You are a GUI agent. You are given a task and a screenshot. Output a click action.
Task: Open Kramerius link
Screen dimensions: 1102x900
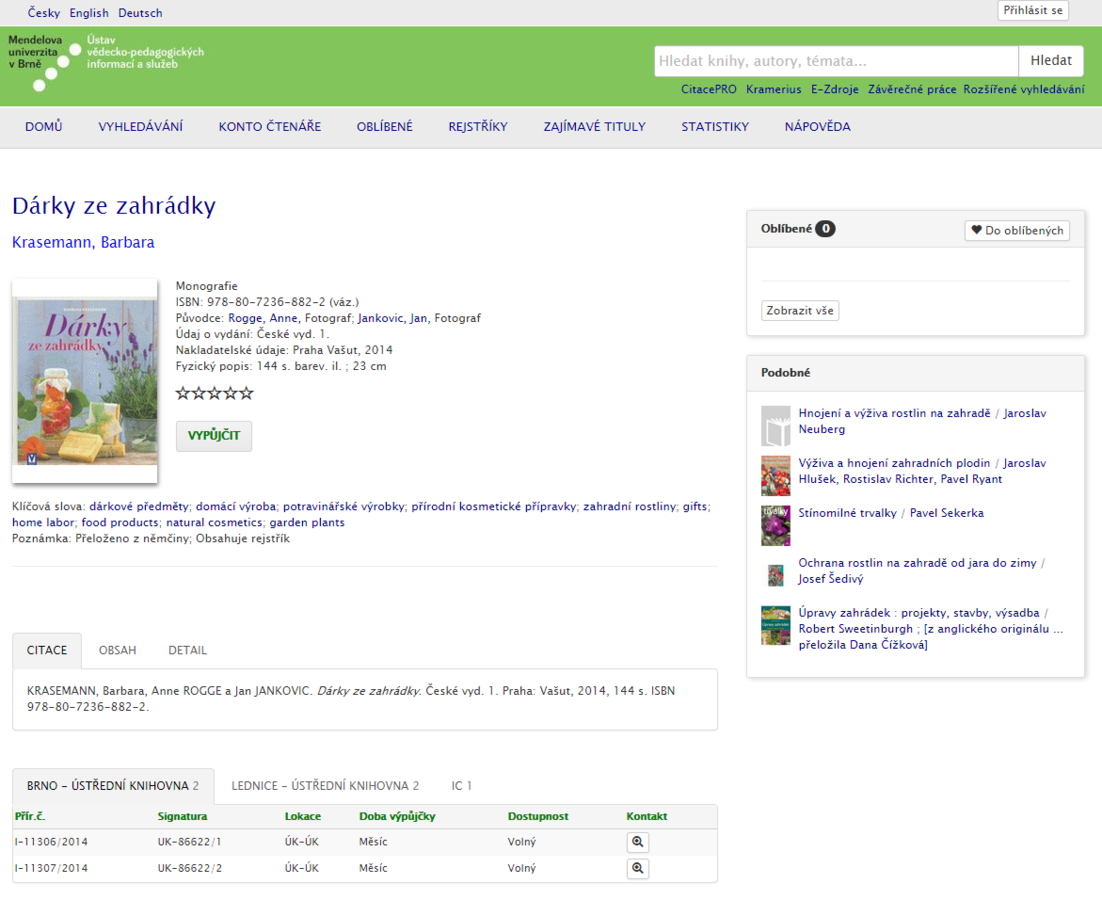(x=774, y=89)
